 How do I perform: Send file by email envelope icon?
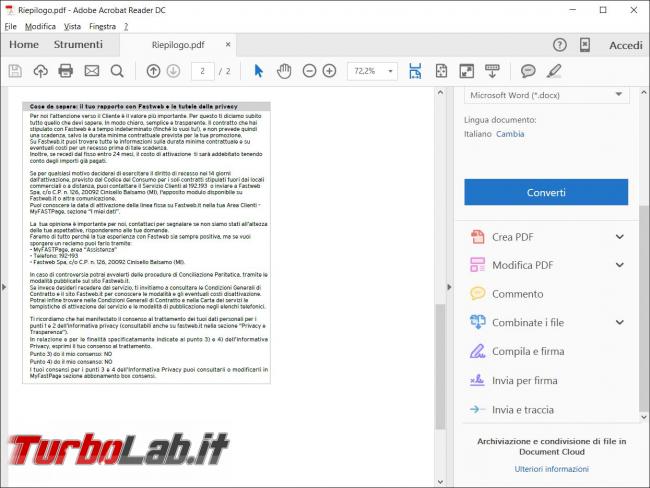pyautogui.click(x=92, y=71)
